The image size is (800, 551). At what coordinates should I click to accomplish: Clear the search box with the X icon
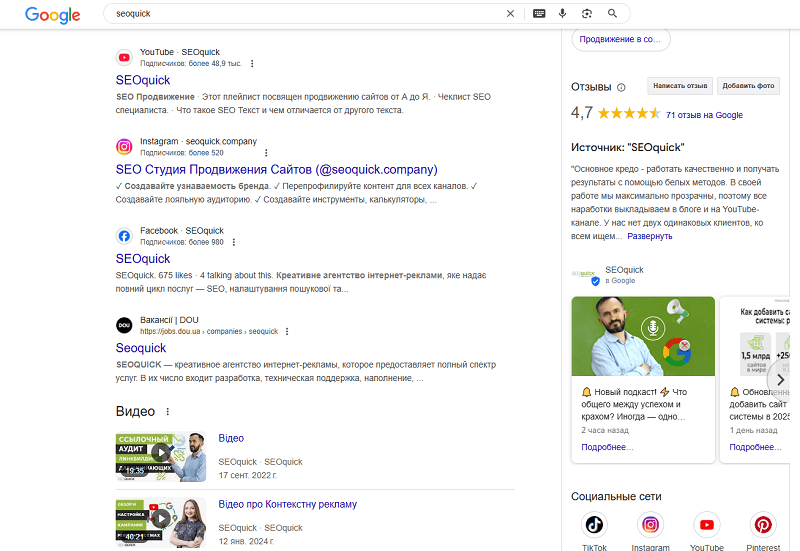pyautogui.click(x=510, y=14)
